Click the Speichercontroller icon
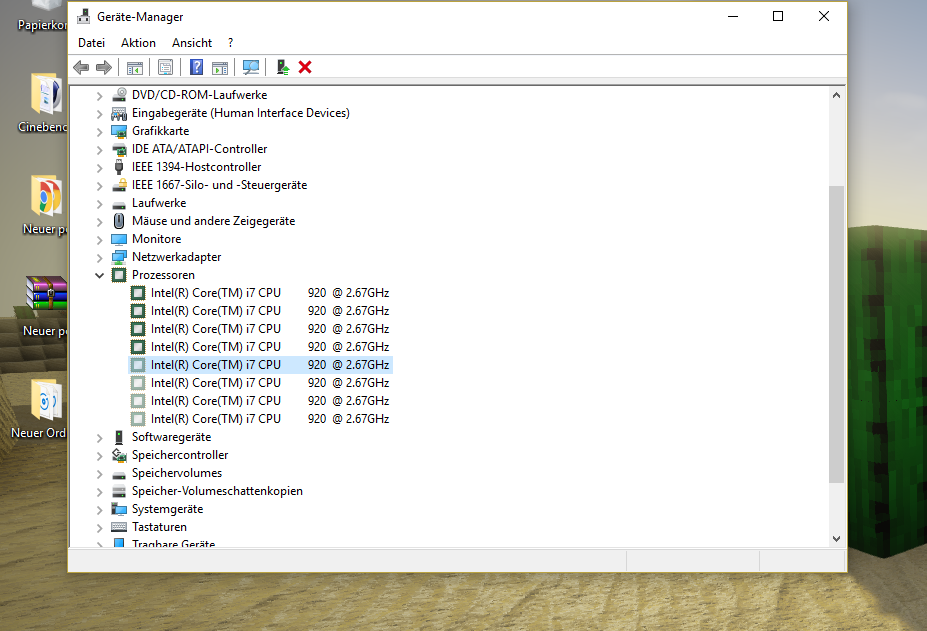 [119, 455]
